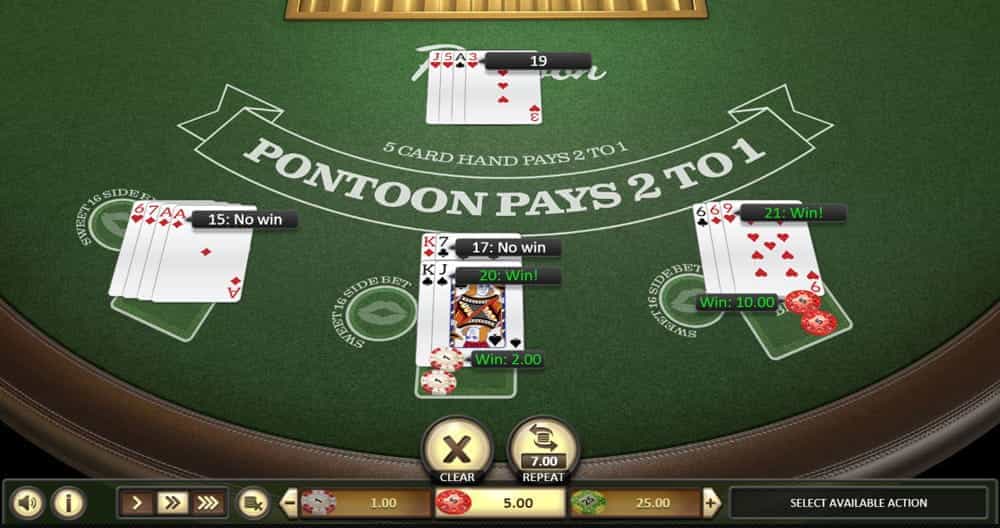
Task: Click the left seat betting box
Action: (165, 317)
